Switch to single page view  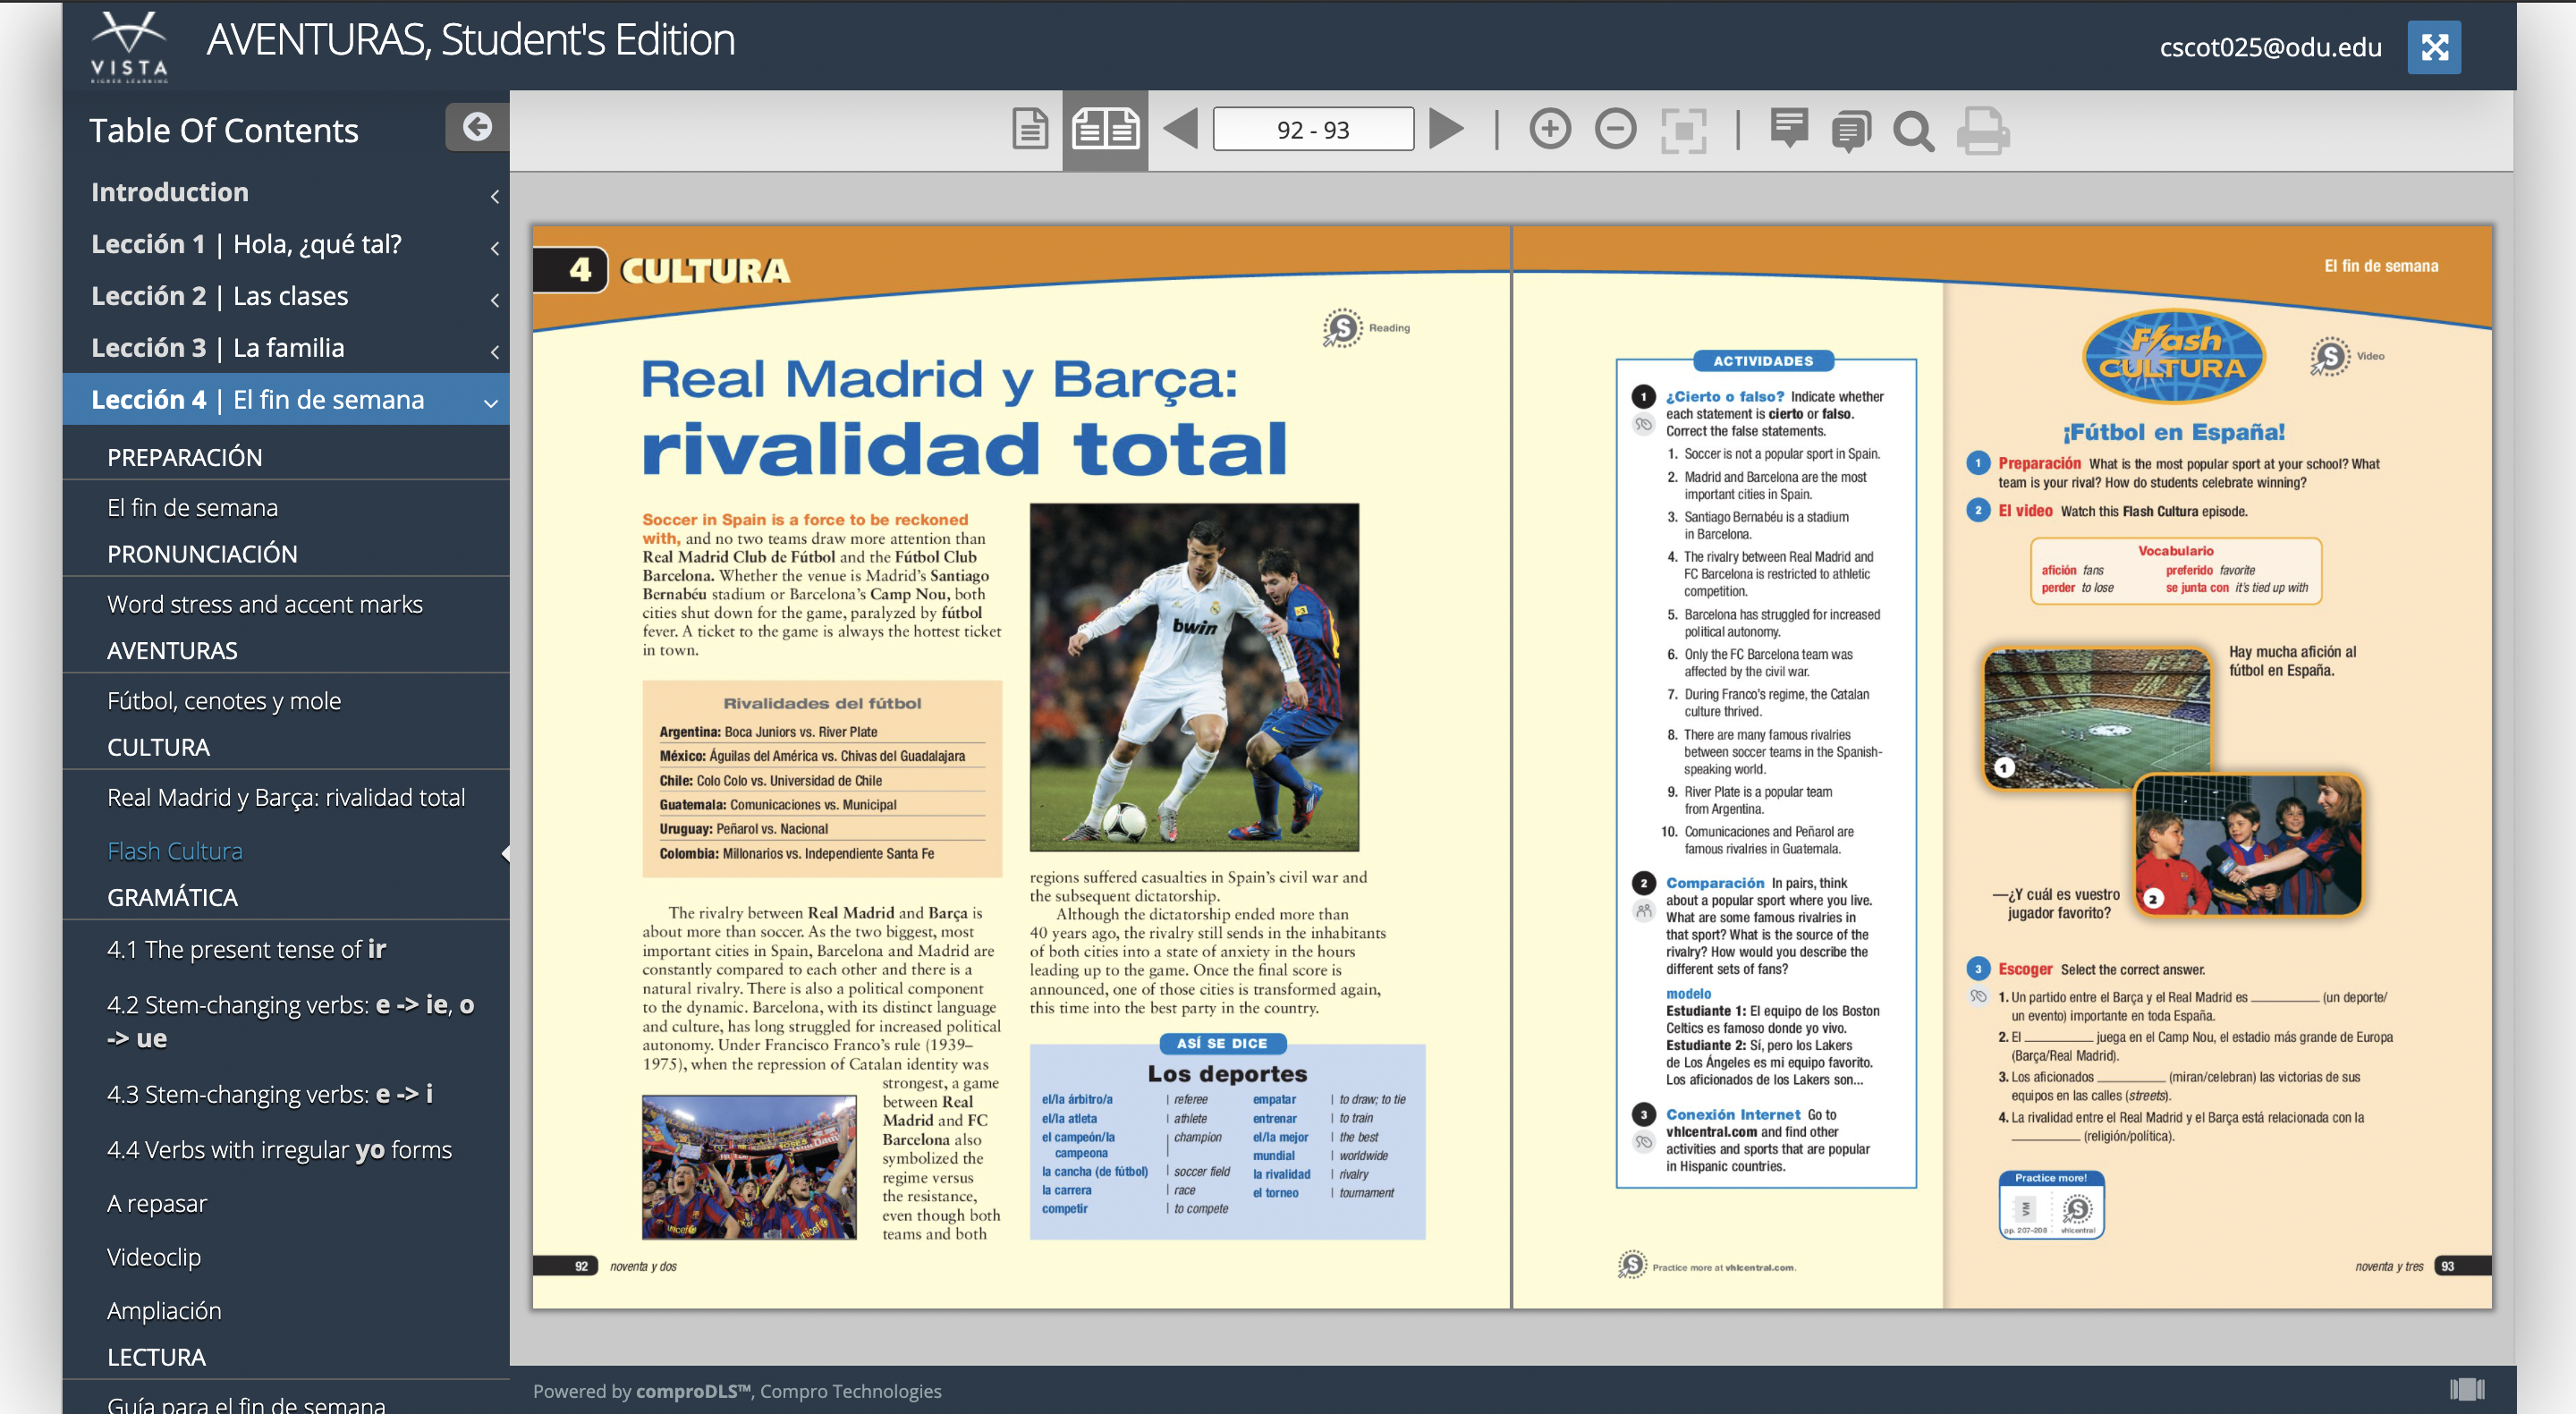1029,130
